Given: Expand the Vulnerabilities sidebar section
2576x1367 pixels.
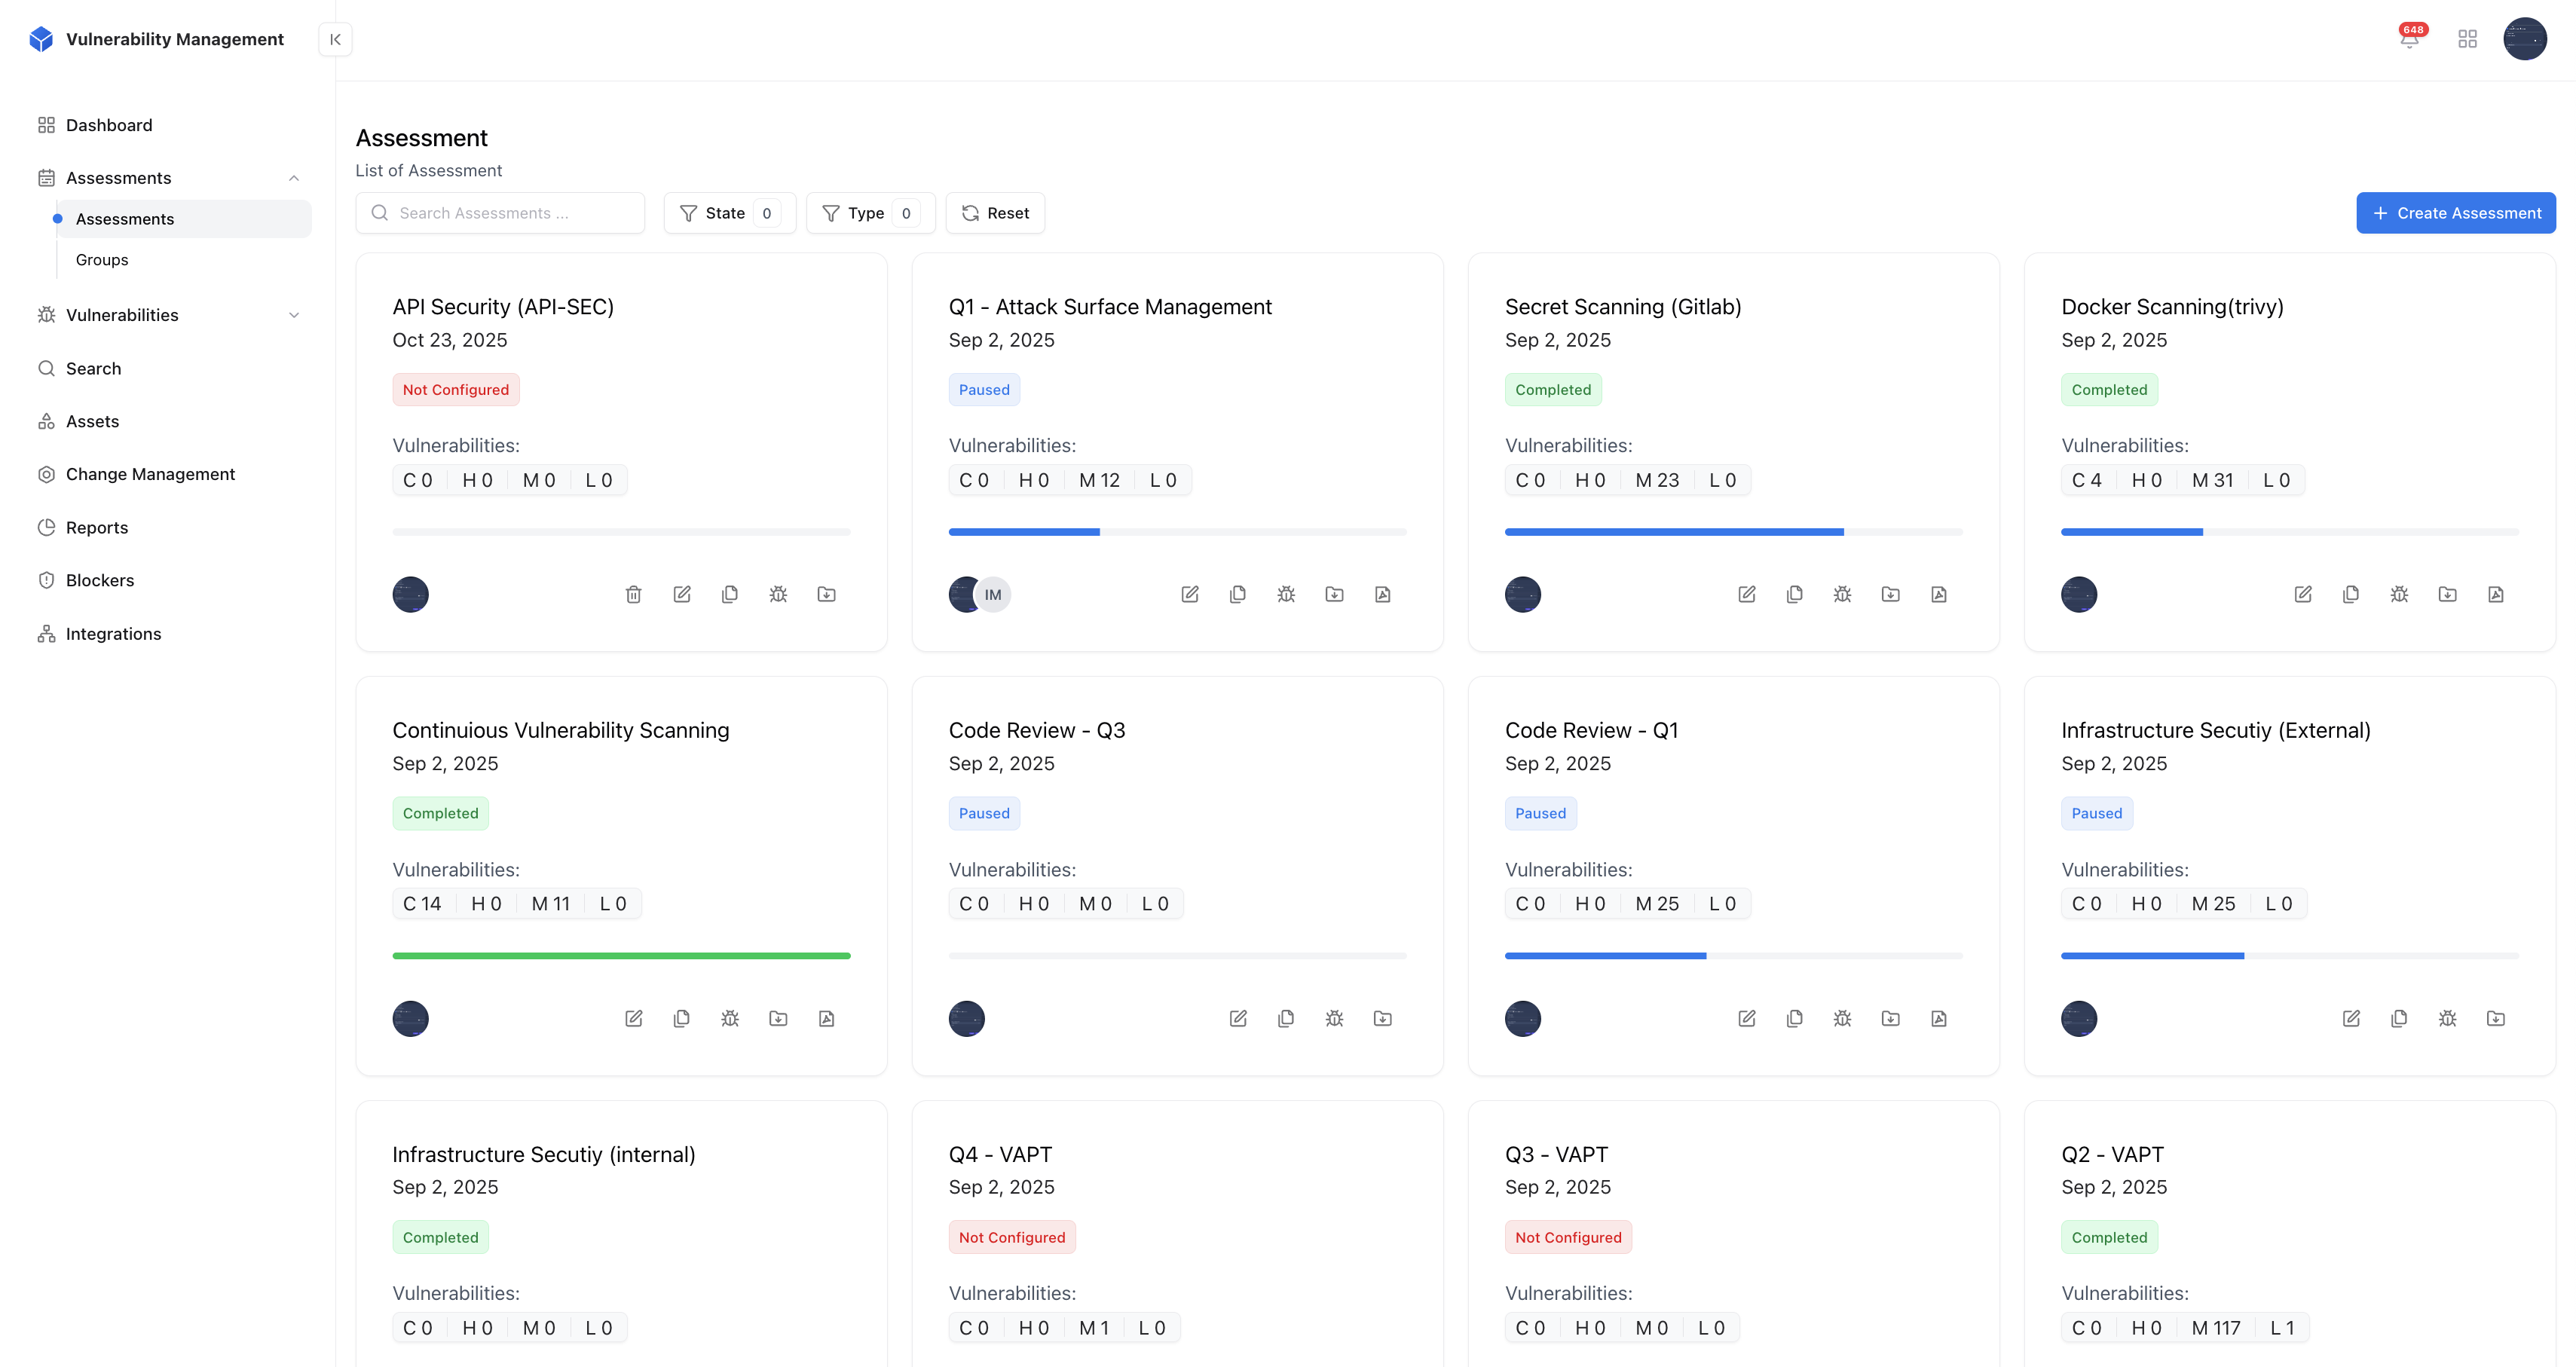Looking at the screenshot, I should pos(293,315).
